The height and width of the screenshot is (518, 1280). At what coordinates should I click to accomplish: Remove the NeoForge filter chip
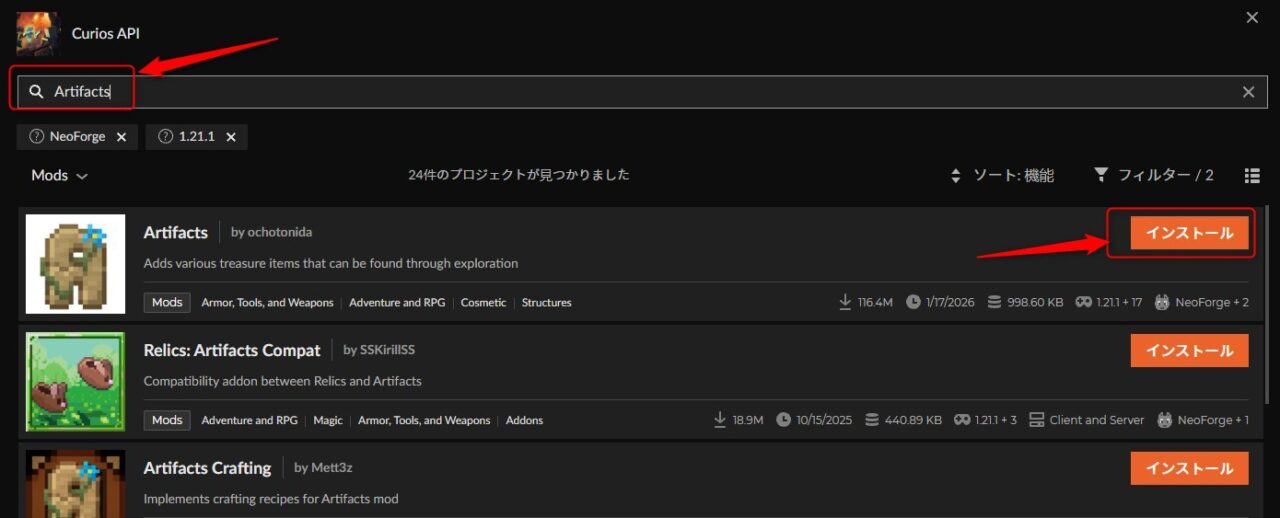point(121,137)
